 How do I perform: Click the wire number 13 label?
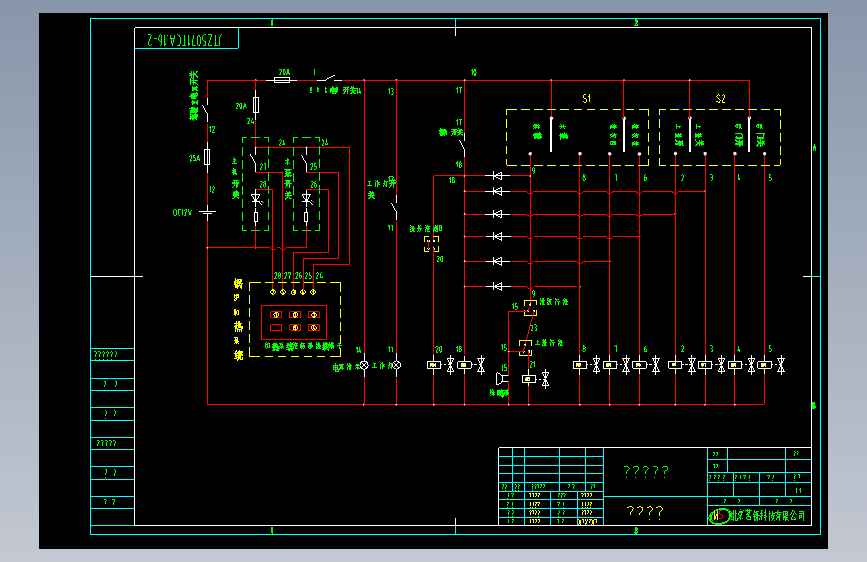click(x=391, y=91)
